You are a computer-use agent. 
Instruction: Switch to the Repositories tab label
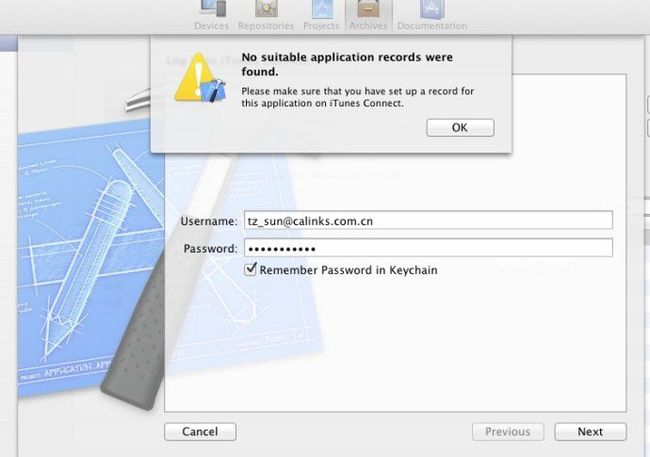pos(266,26)
